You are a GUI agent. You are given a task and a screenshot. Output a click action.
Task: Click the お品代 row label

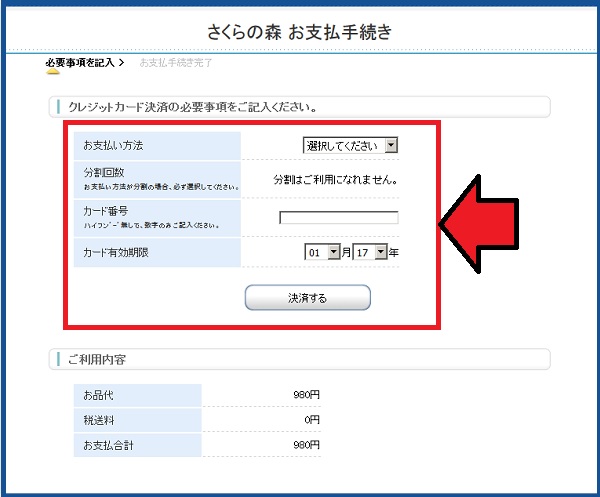click(99, 395)
